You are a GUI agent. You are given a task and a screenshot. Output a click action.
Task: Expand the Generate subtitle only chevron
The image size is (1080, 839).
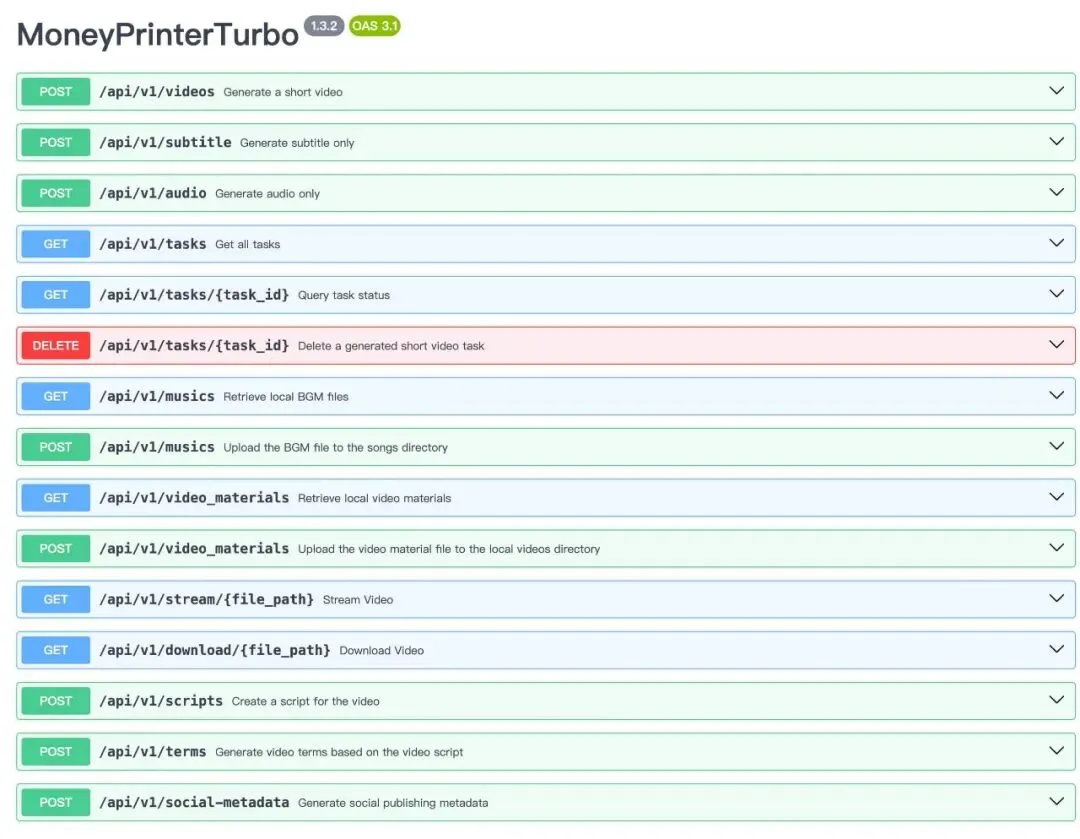1056,142
